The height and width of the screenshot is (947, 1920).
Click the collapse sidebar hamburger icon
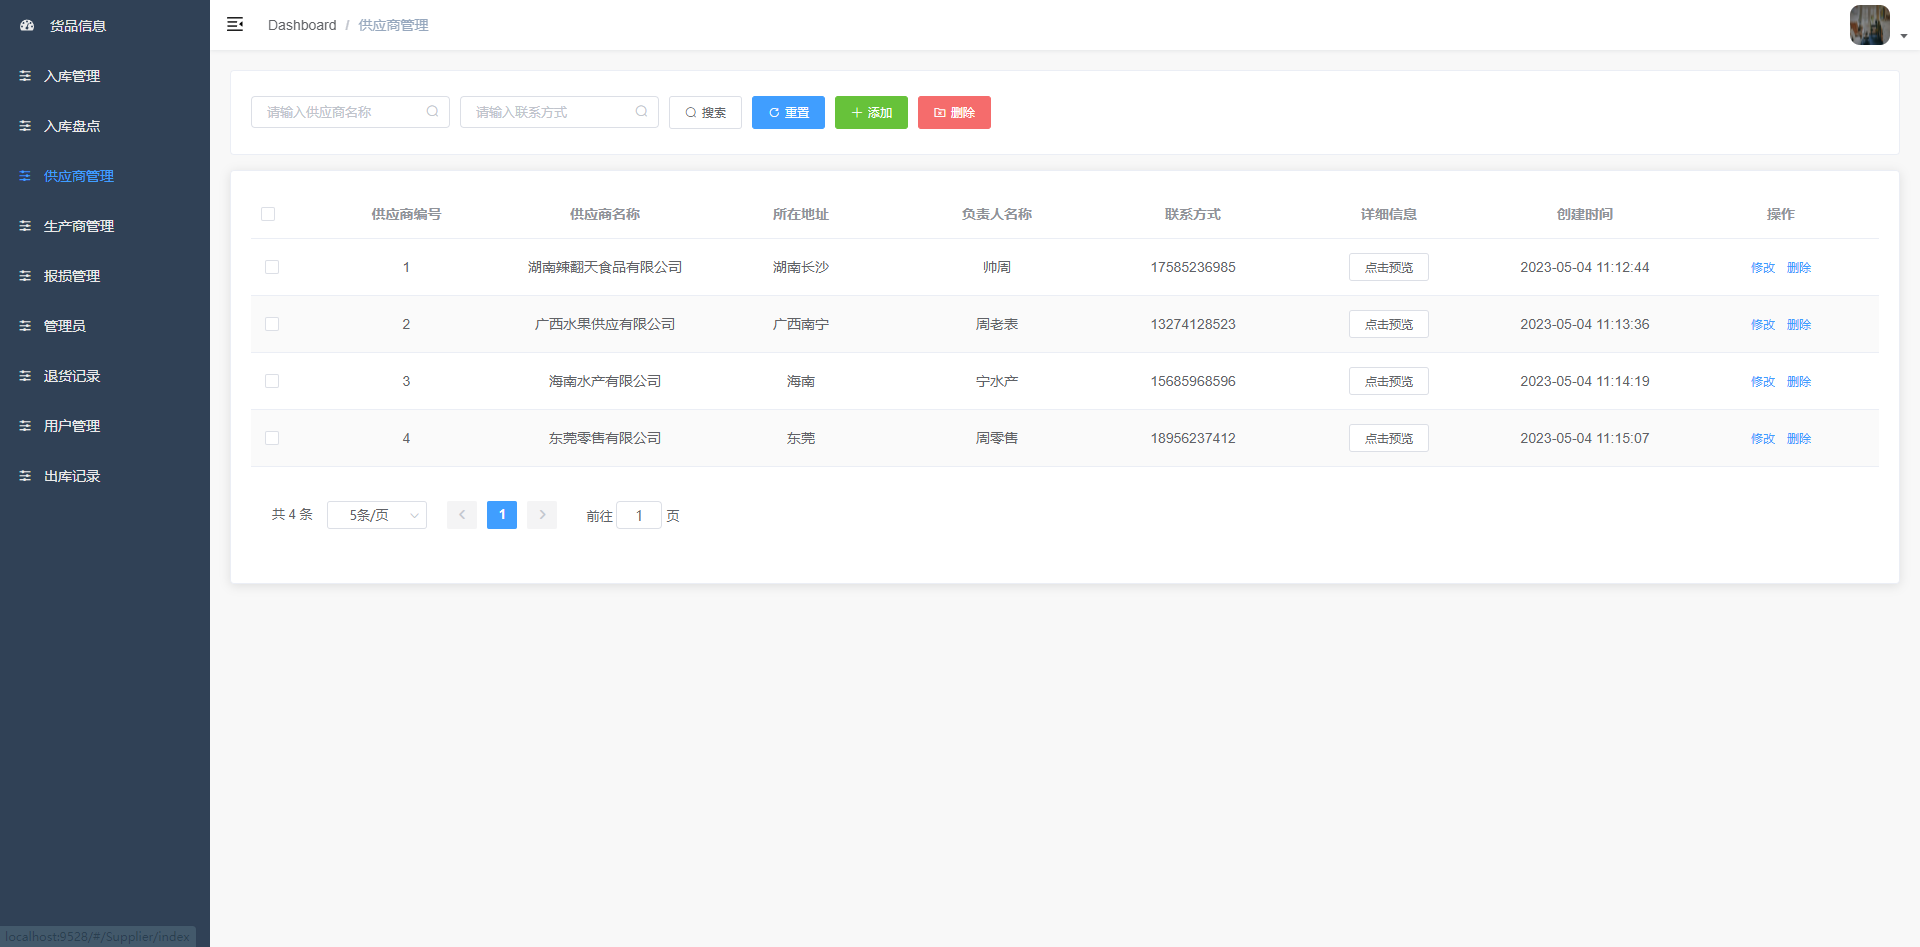tap(235, 24)
